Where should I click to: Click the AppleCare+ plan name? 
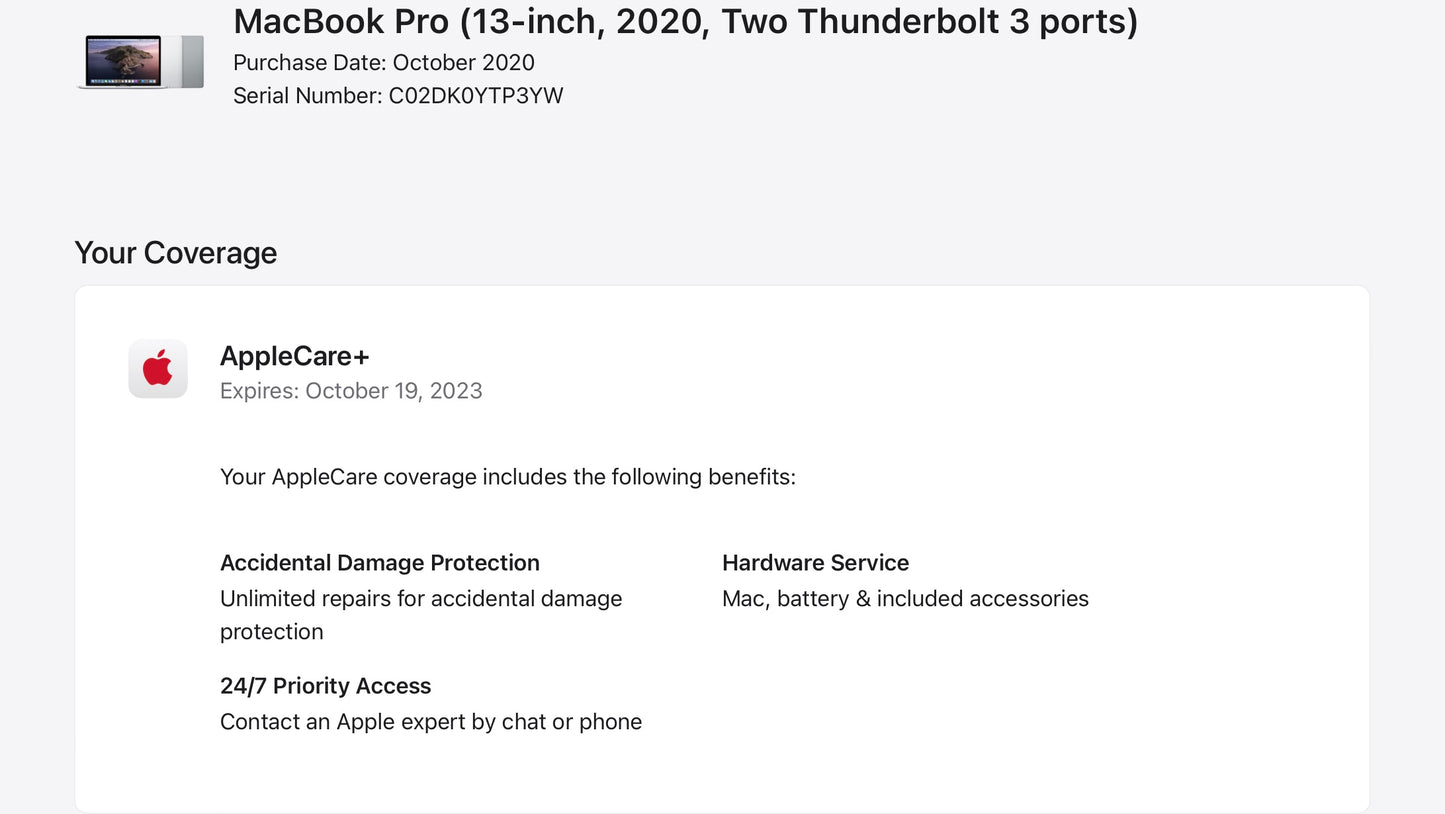point(295,356)
